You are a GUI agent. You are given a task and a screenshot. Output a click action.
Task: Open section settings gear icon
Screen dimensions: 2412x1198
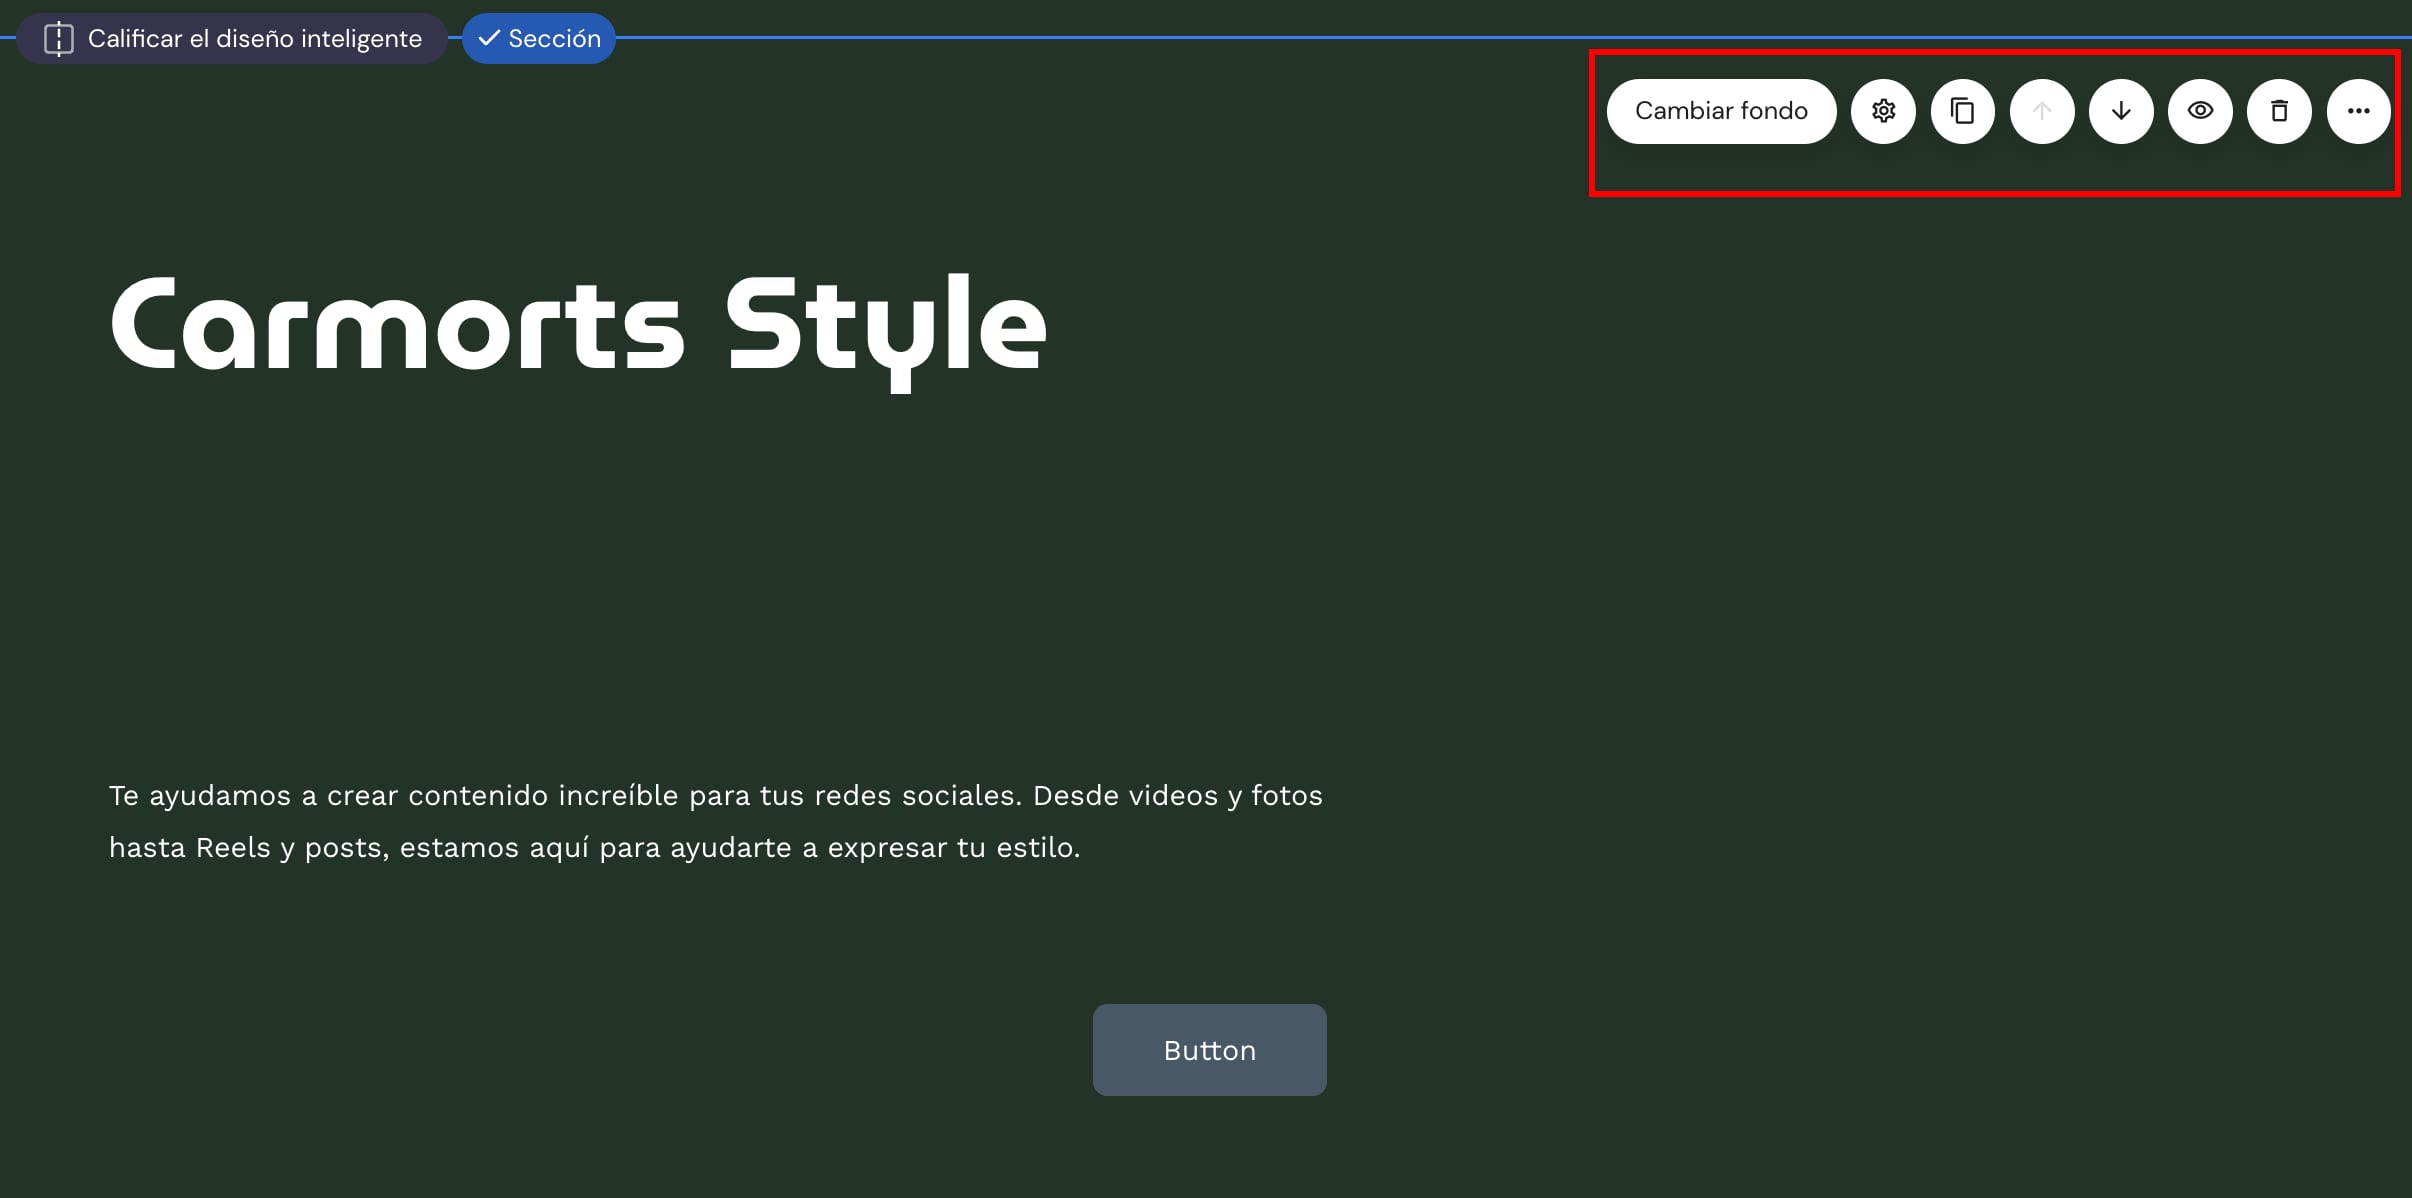coord(1883,111)
